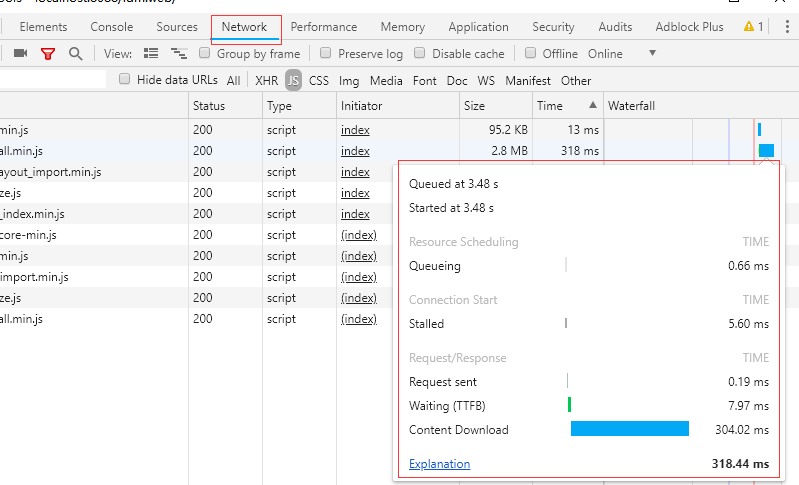
Task: Sort by the Size column header
Action: click(496, 105)
